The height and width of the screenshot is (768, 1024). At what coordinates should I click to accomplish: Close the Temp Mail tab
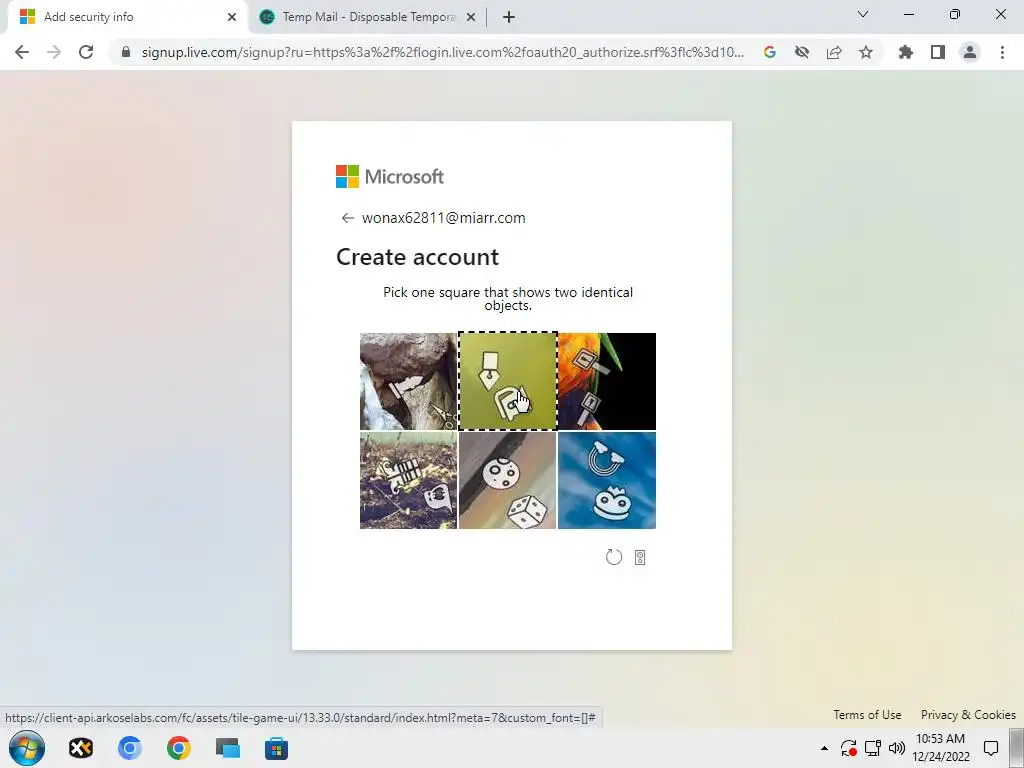(x=470, y=17)
